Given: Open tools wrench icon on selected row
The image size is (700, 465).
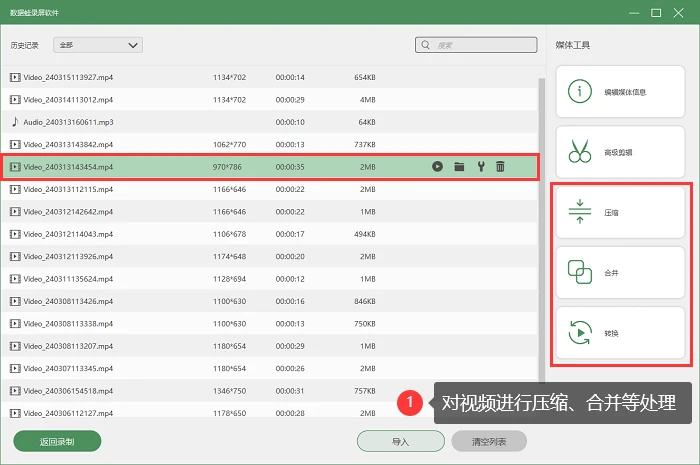Looking at the screenshot, I should 481,166.
